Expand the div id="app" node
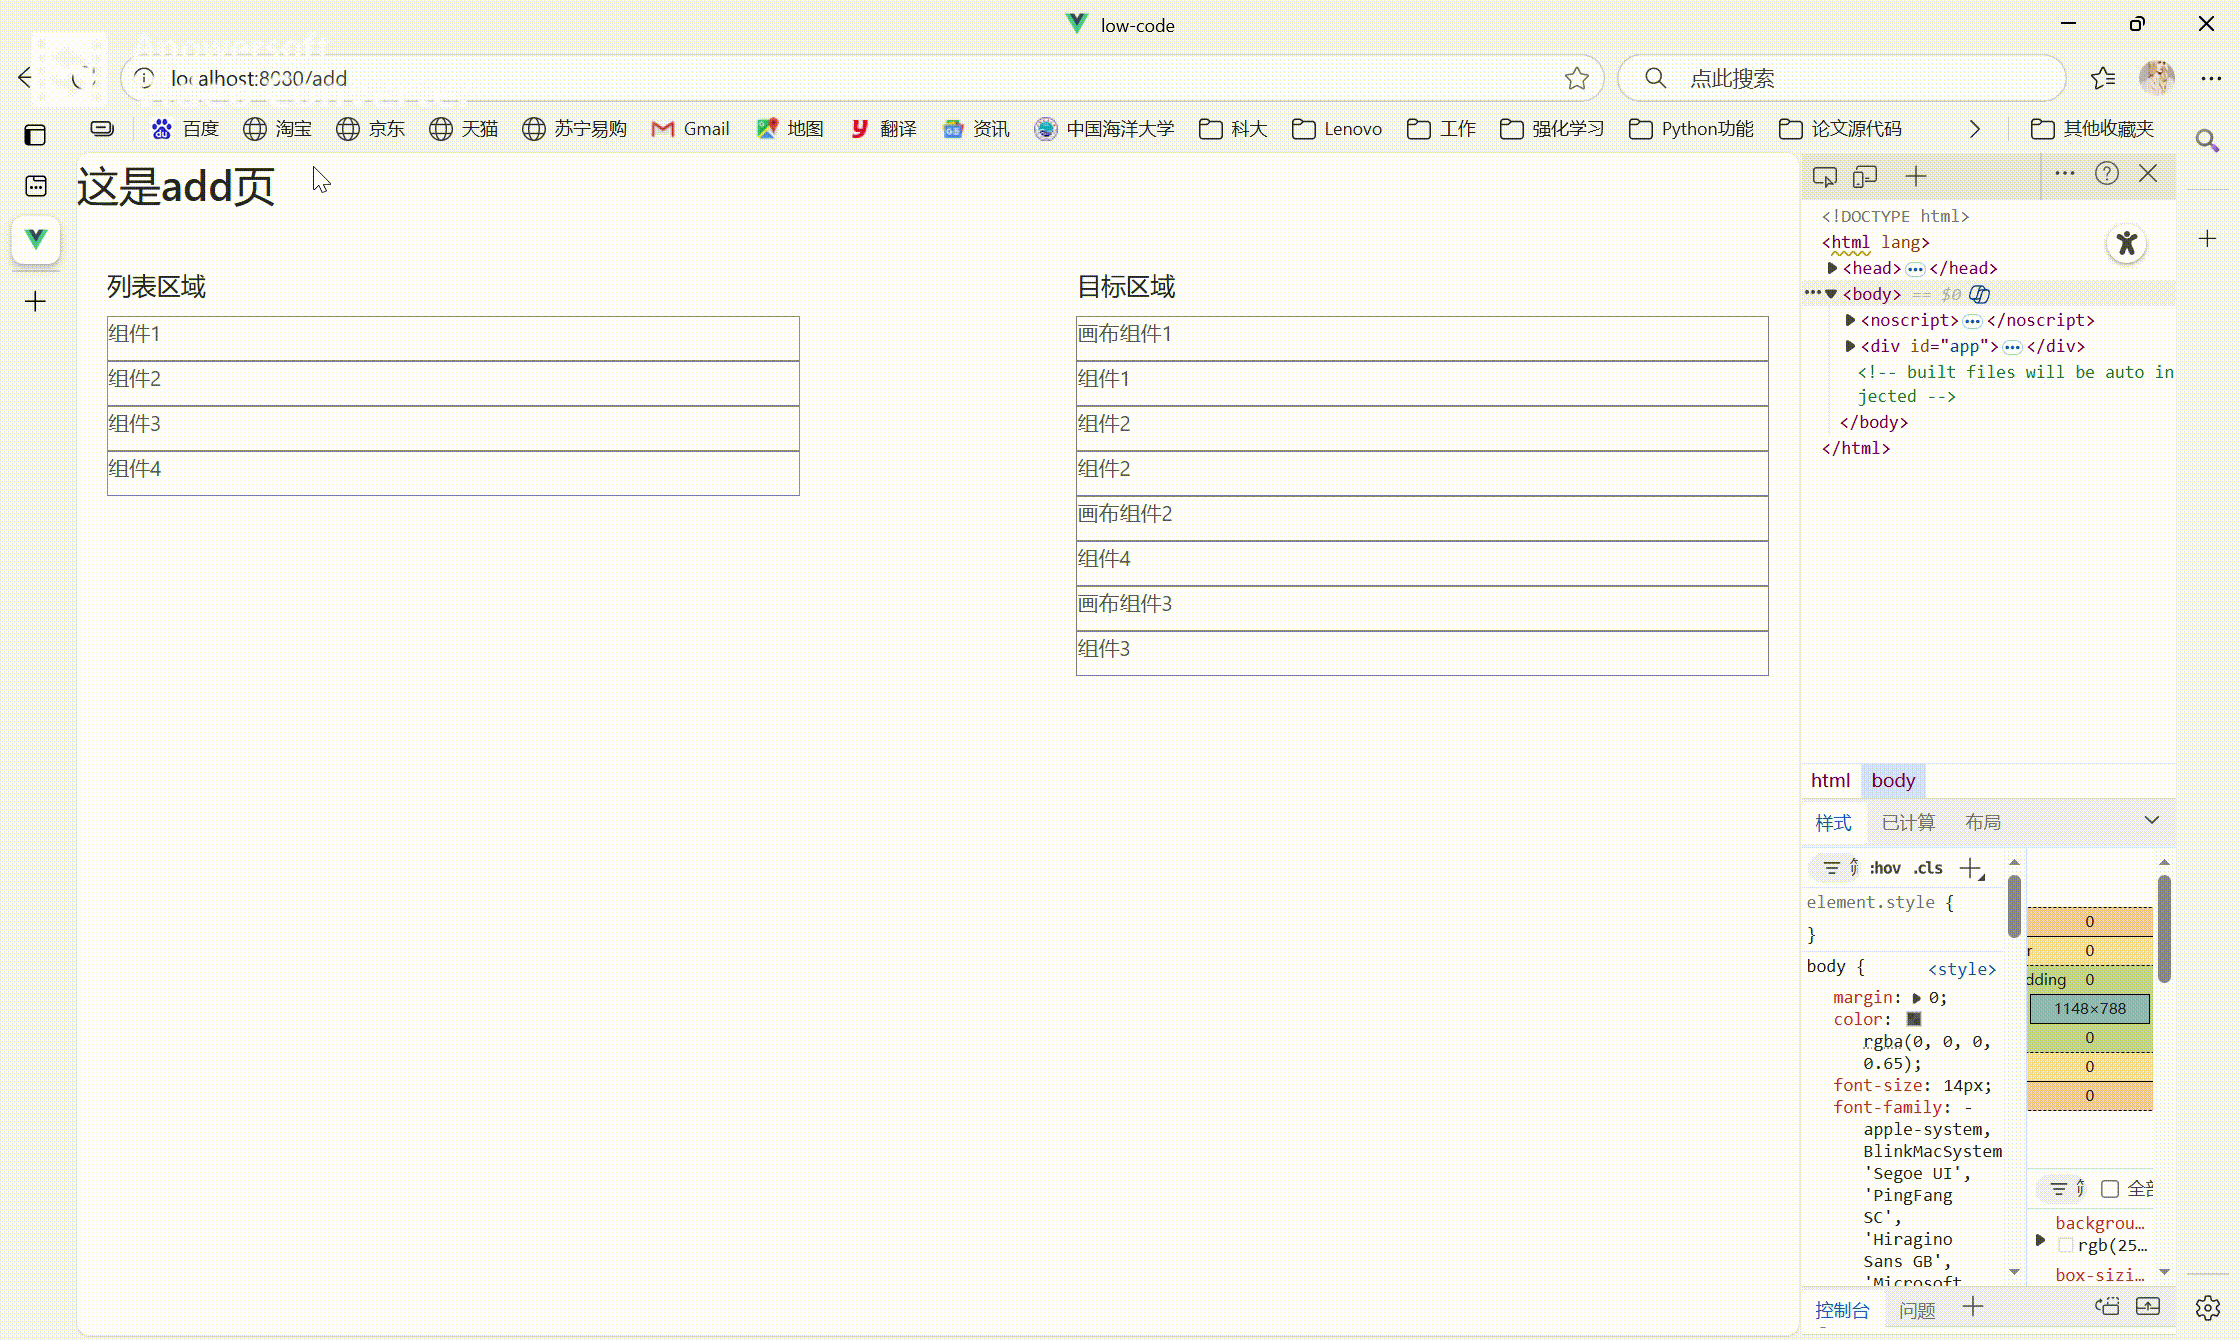The width and height of the screenshot is (2240, 1340). pyautogui.click(x=1850, y=346)
